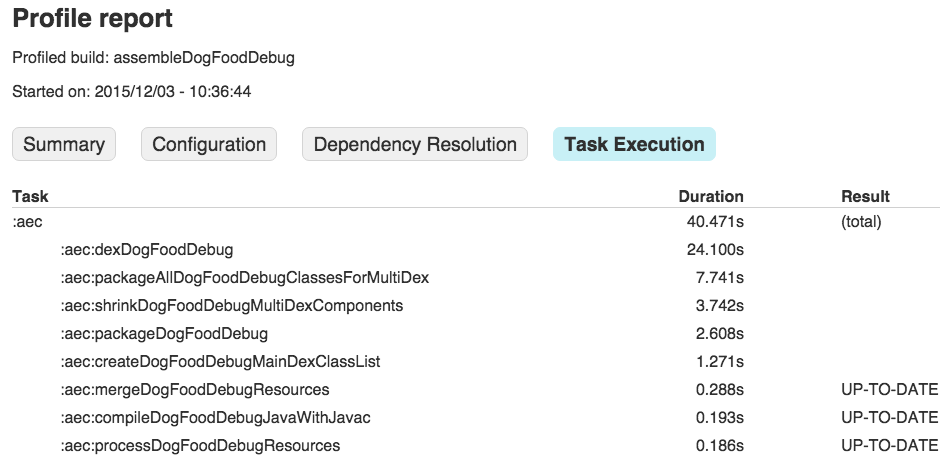Select the :aec project row
The width and height of the screenshot is (952, 466).
point(27,221)
